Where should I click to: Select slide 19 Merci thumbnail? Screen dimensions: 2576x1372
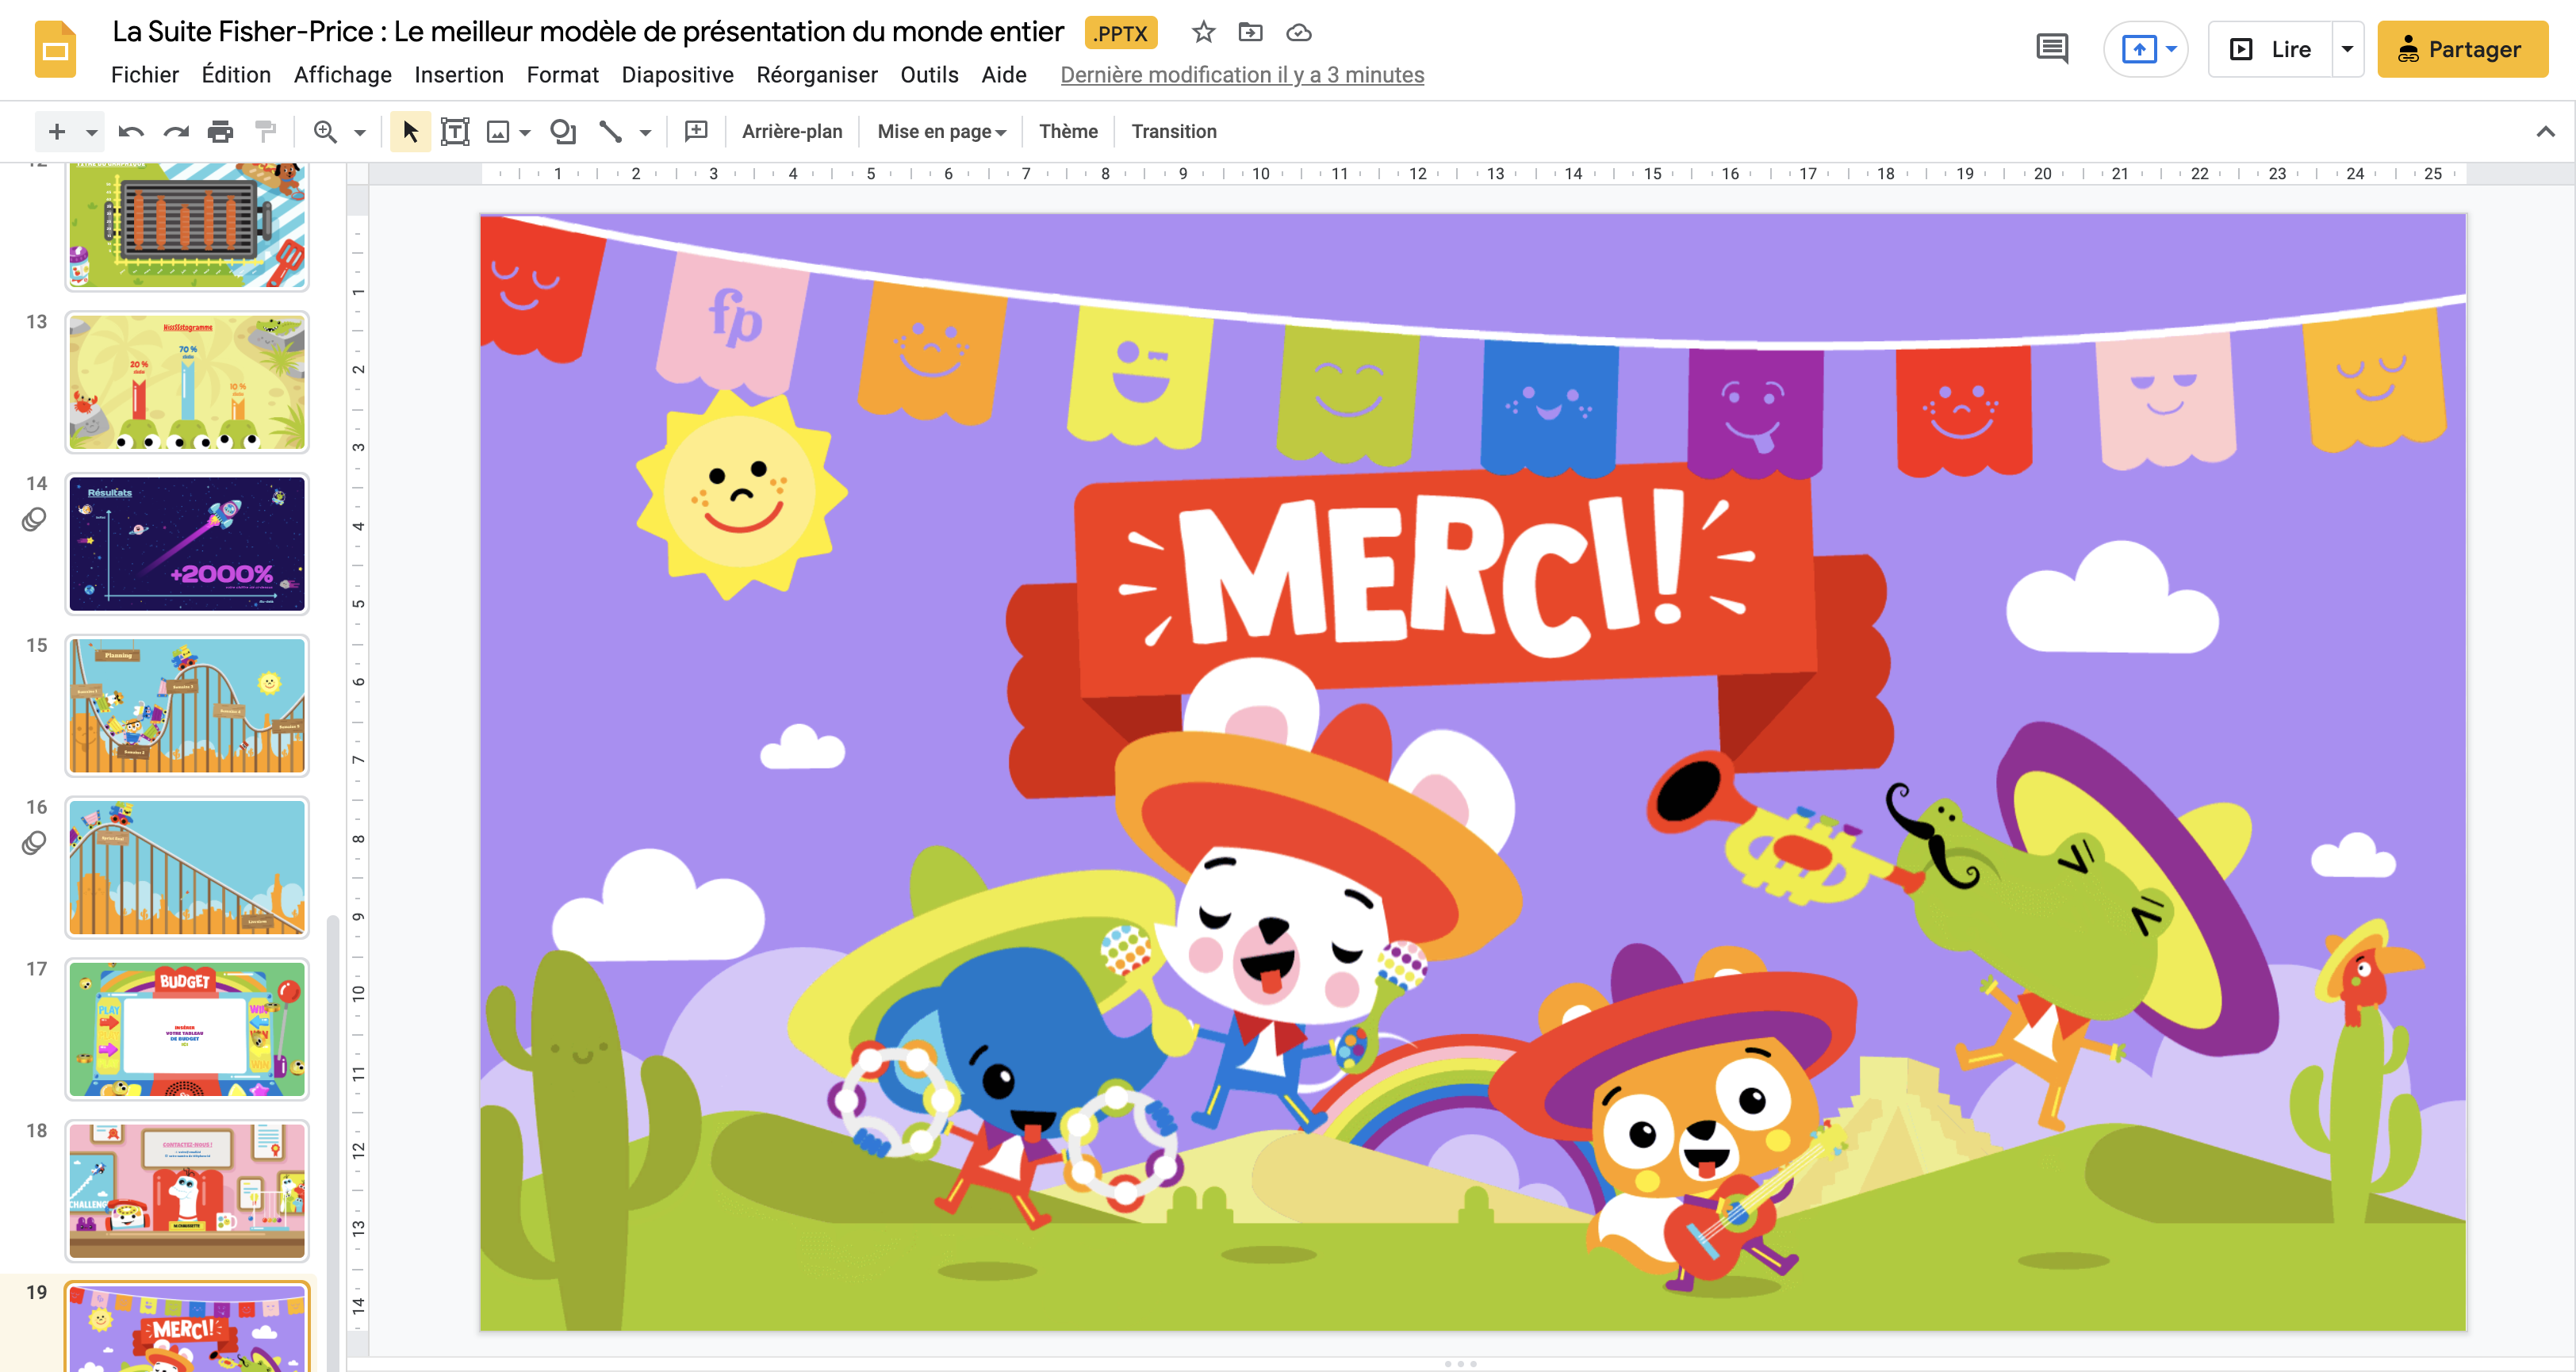(187, 1328)
